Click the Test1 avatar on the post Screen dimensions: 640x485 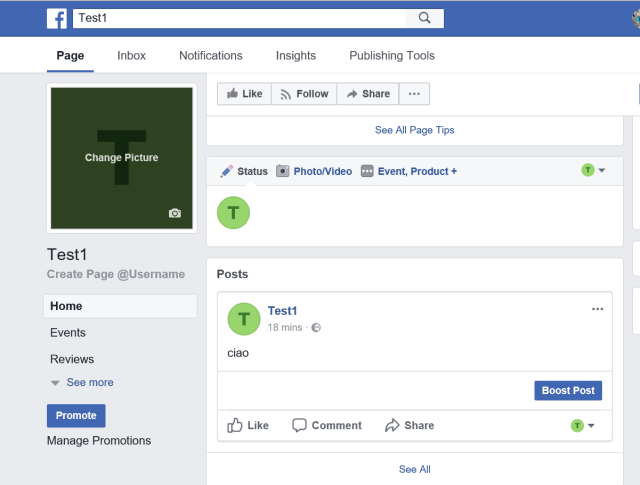[x=244, y=318]
